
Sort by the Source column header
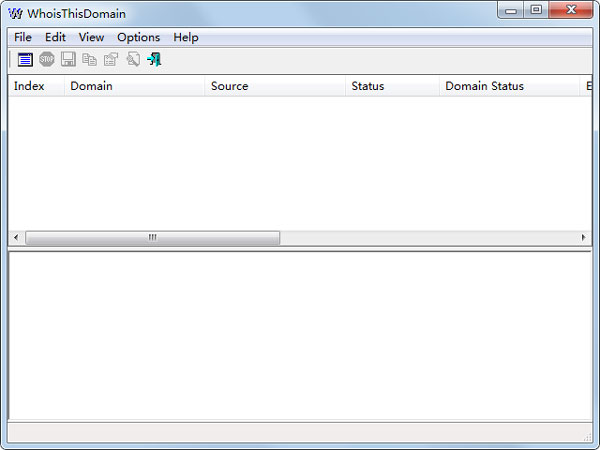click(x=275, y=86)
